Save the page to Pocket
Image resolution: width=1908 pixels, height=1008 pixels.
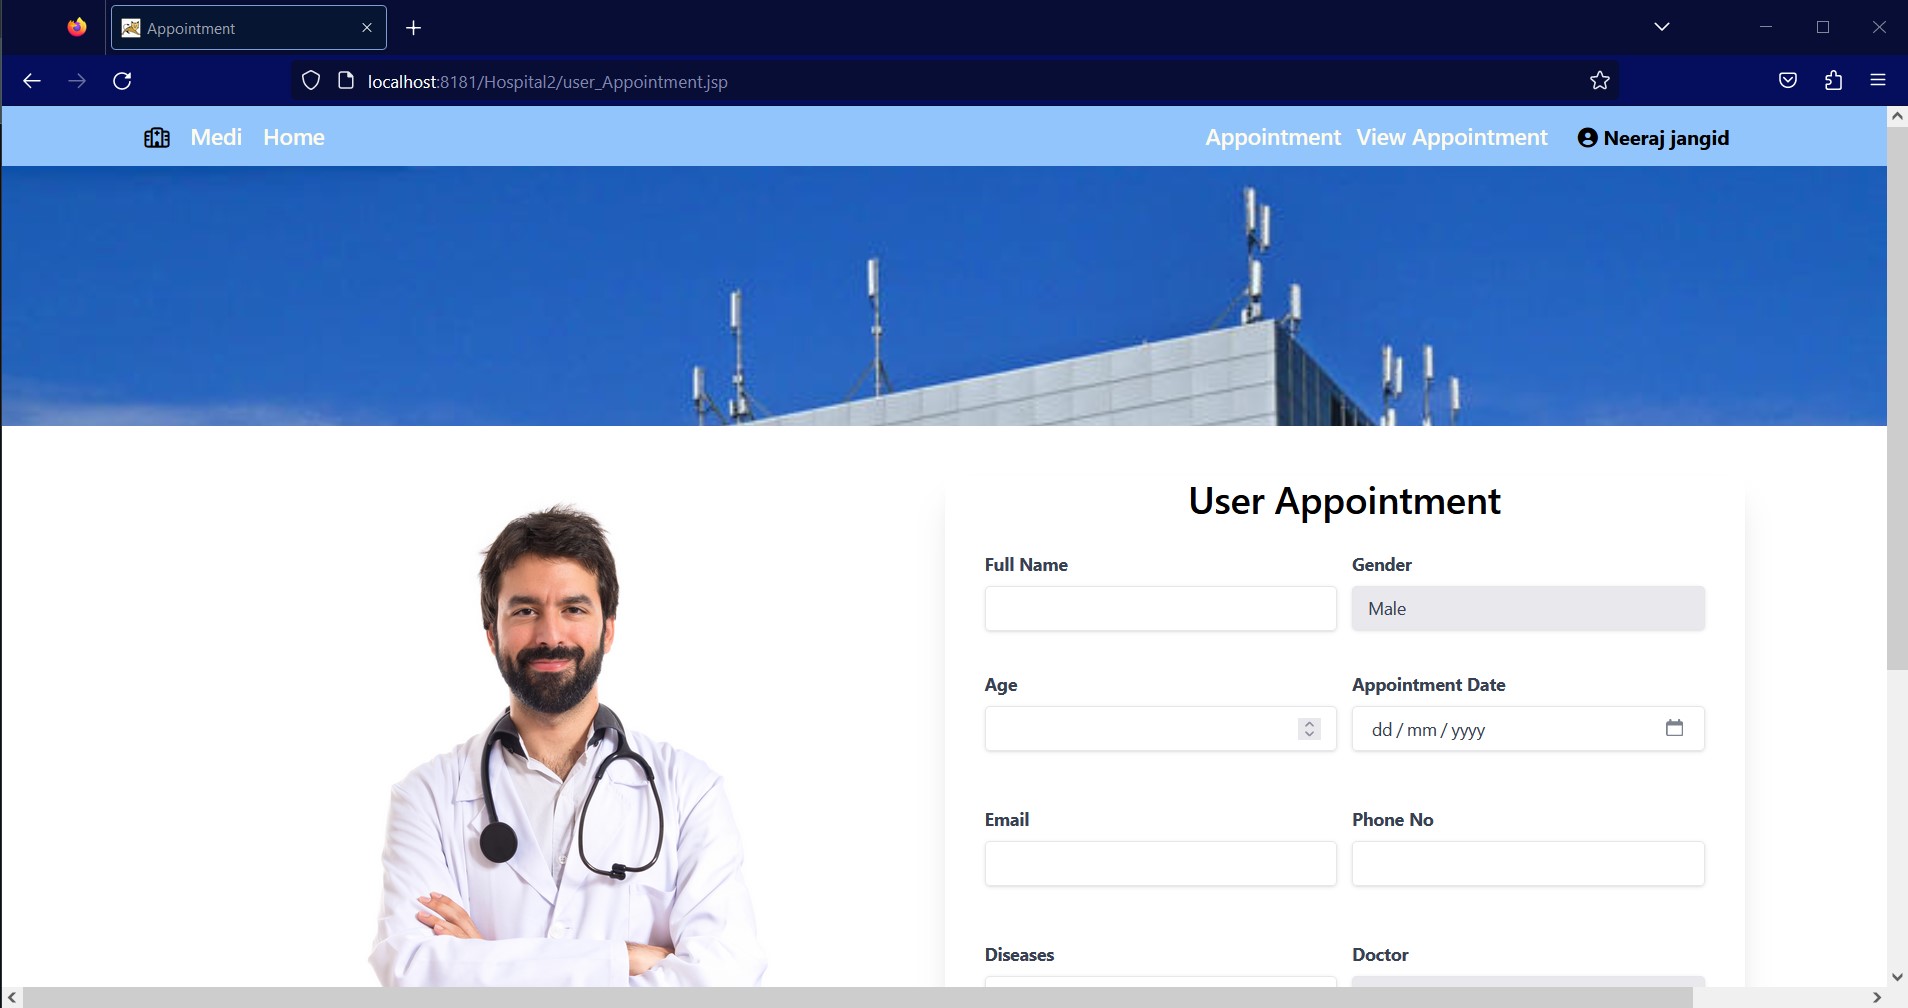(x=1787, y=81)
